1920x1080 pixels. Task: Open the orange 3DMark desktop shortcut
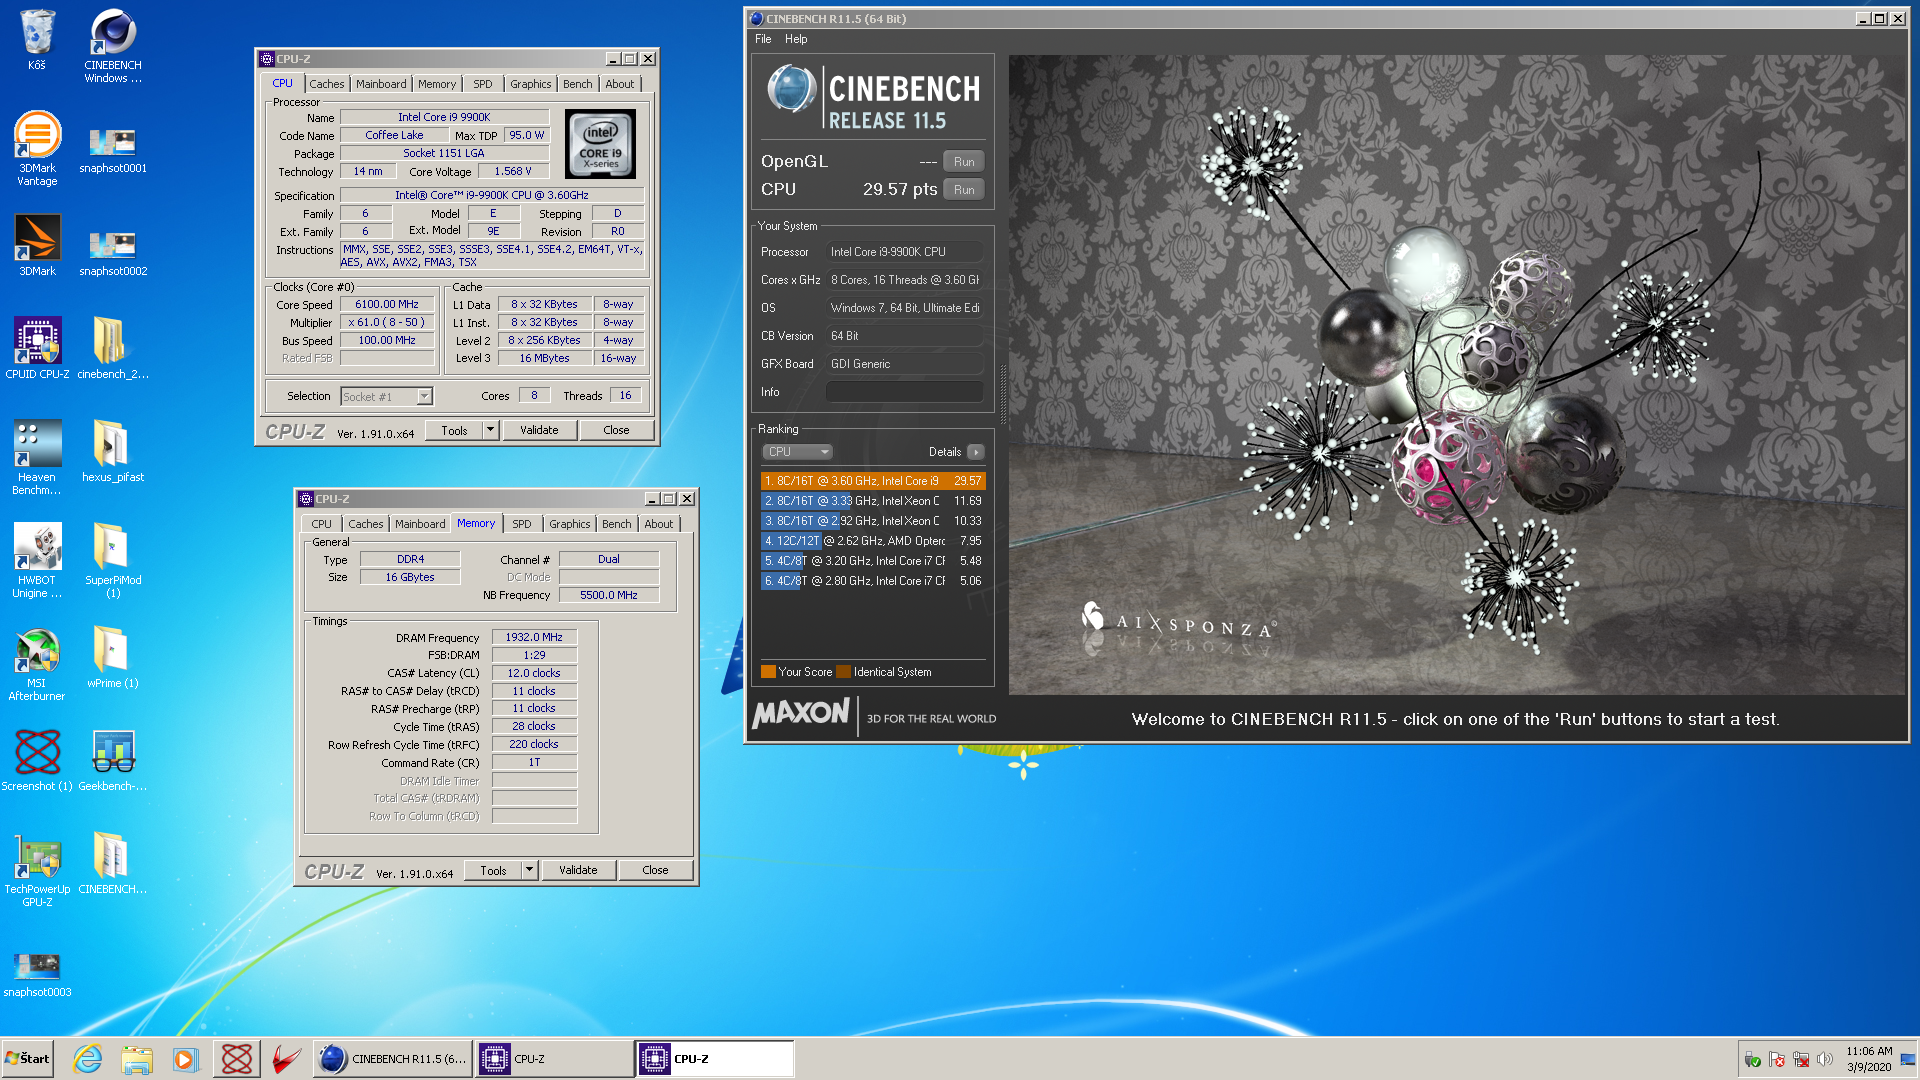pos(37,246)
